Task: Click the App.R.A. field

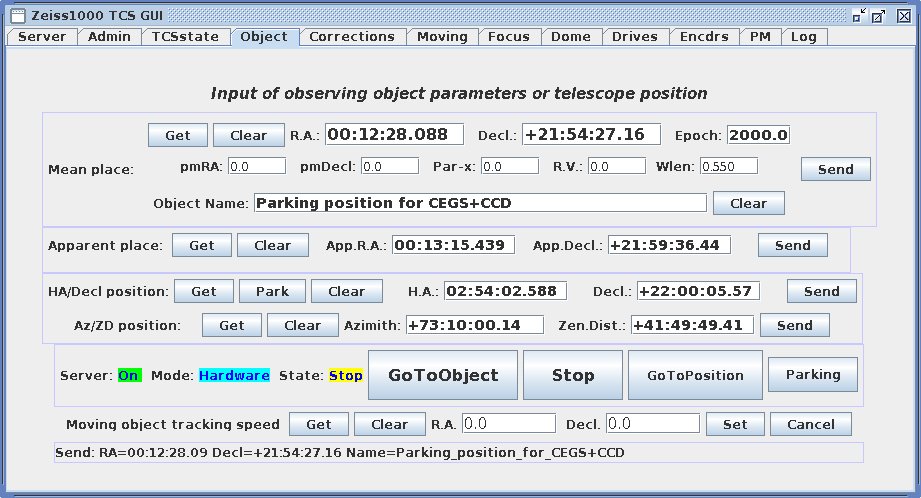Action: (x=453, y=245)
